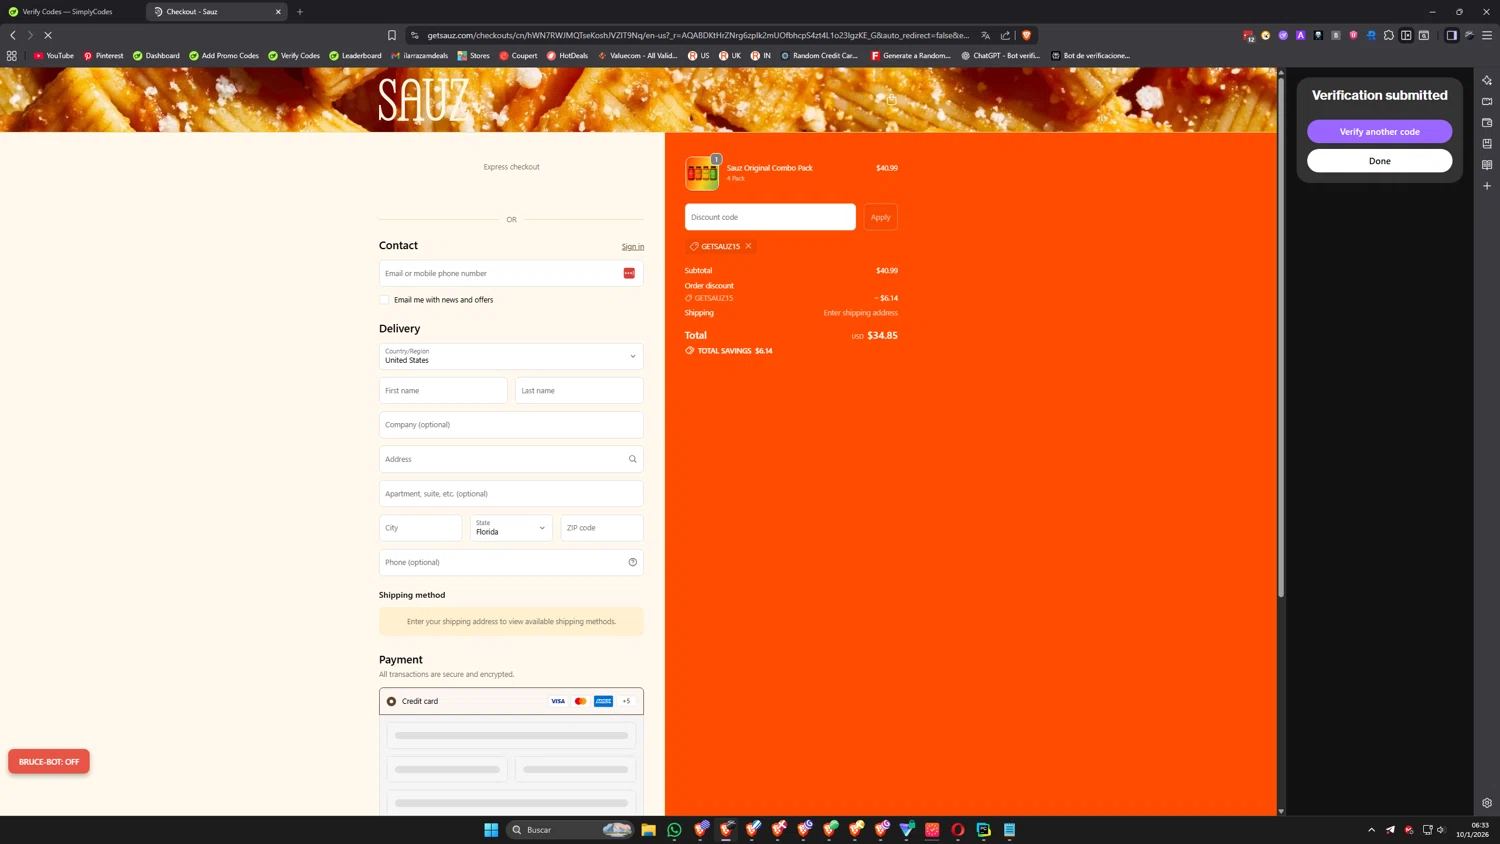Open the Leaderboard bookmark
The height and width of the screenshot is (844, 1500).
[355, 56]
